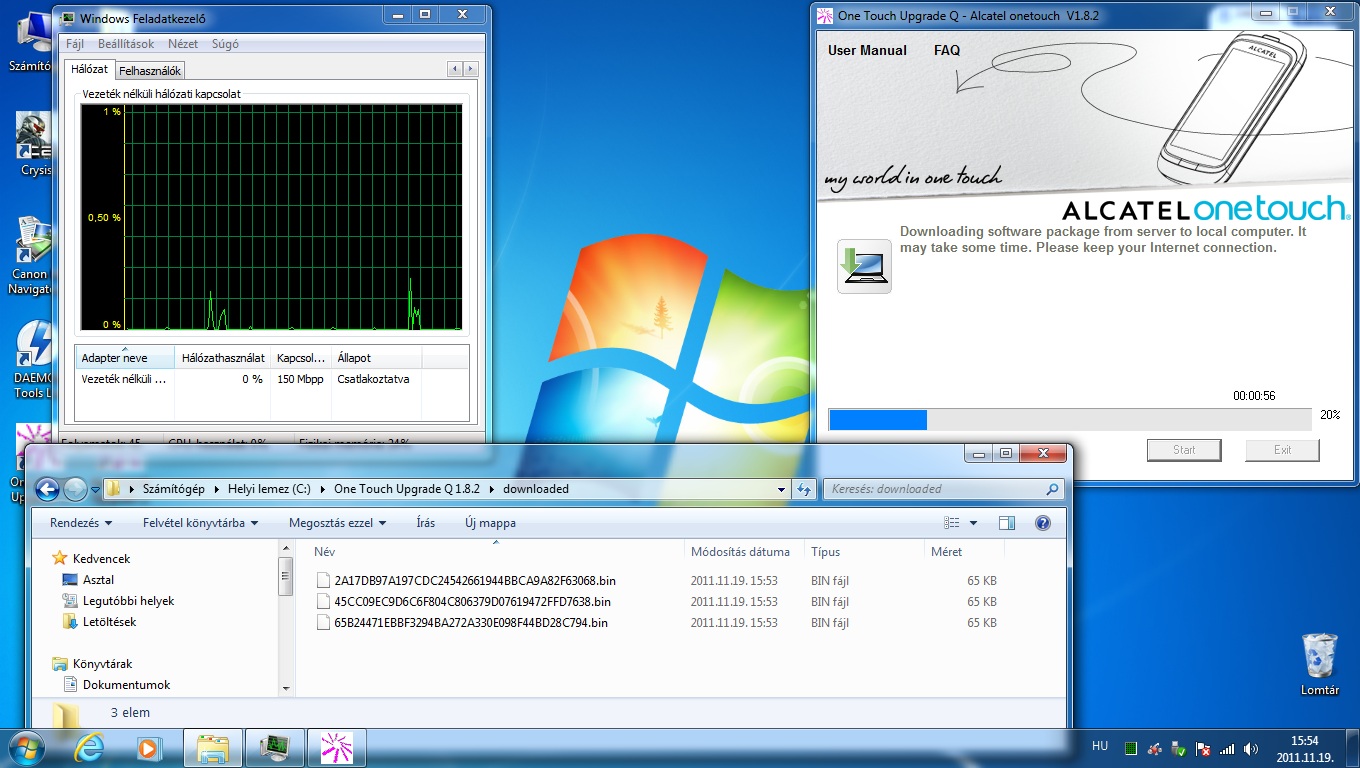Sort files by Méret column header
The image size is (1360, 768).
coord(964,552)
